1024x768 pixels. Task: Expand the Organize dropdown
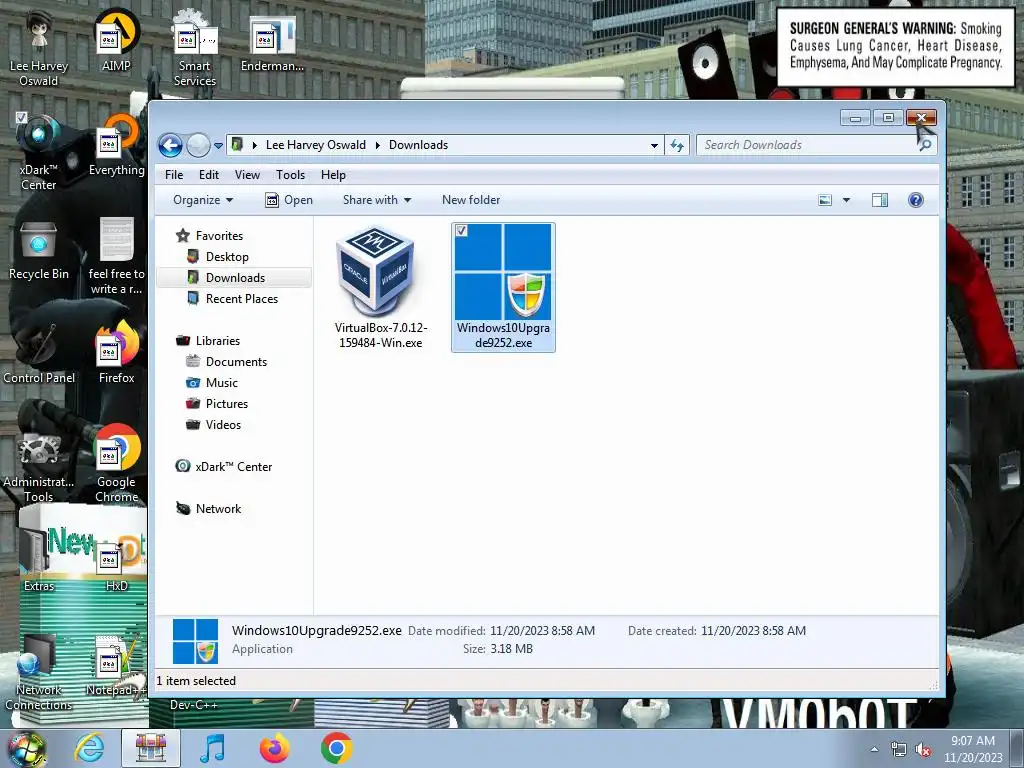click(203, 200)
